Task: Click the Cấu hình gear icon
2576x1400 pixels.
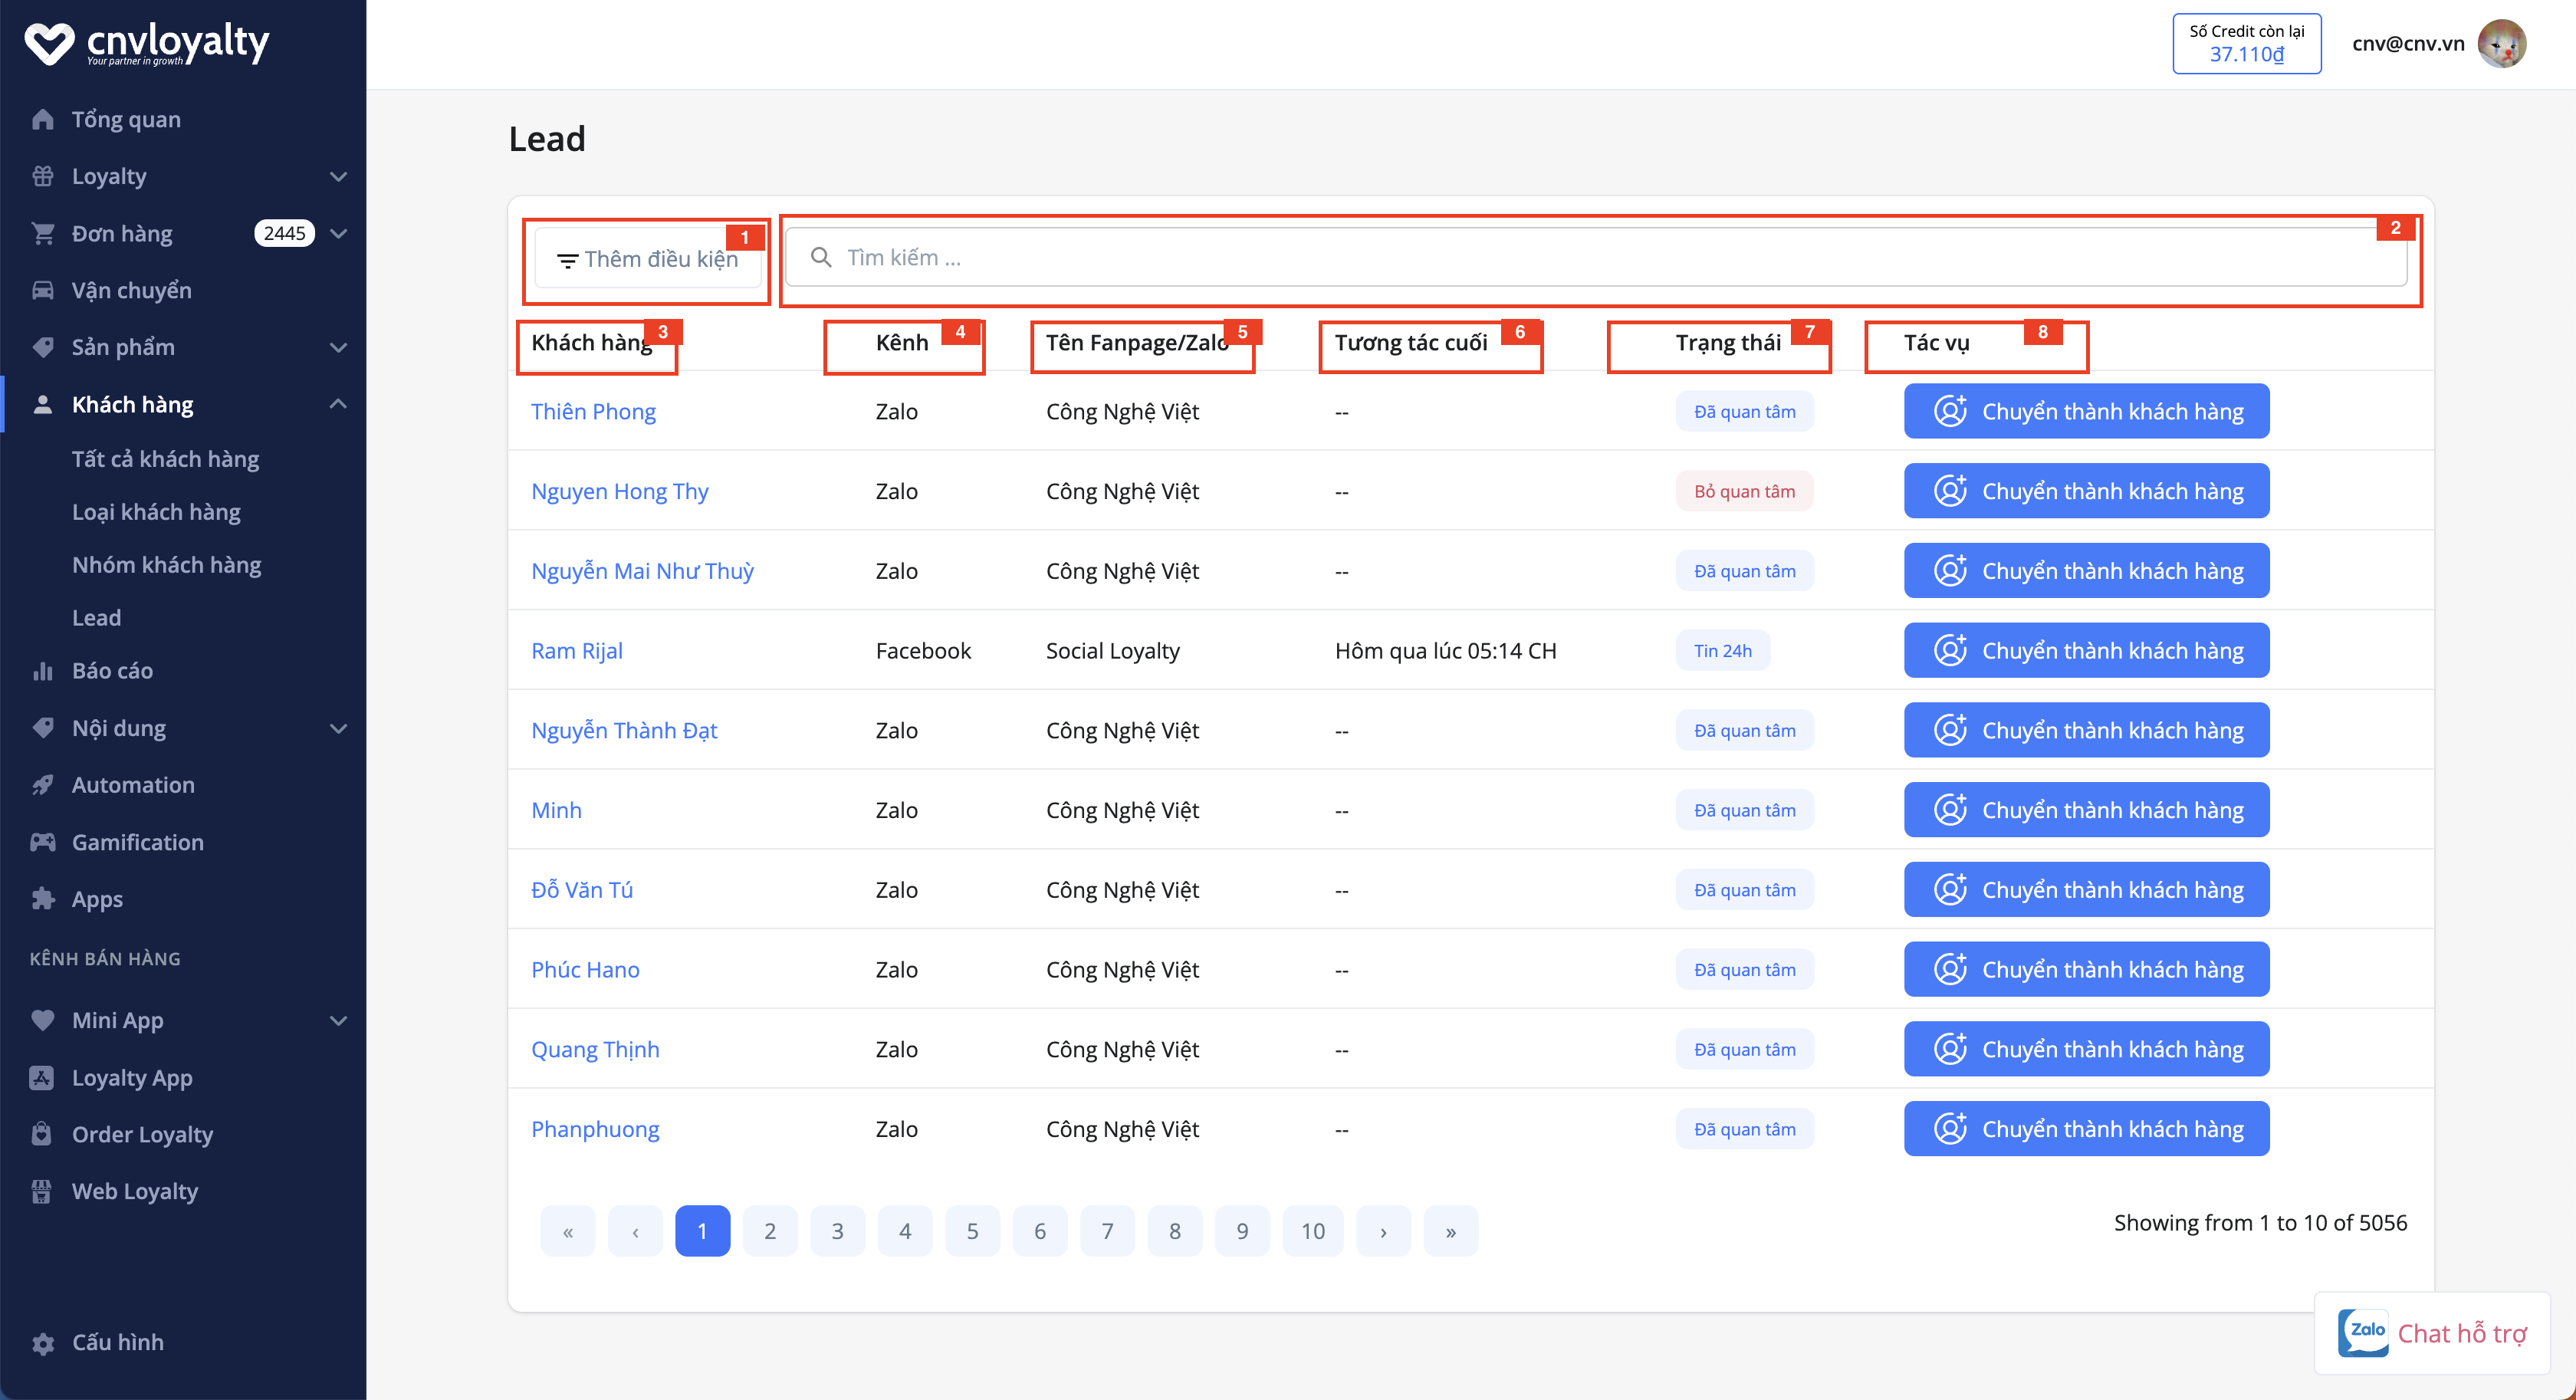Action: click(x=42, y=1343)
